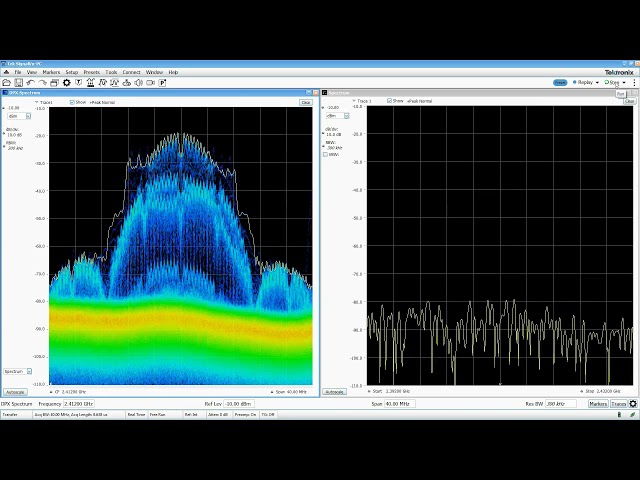Open the File menu

(18, 72)
